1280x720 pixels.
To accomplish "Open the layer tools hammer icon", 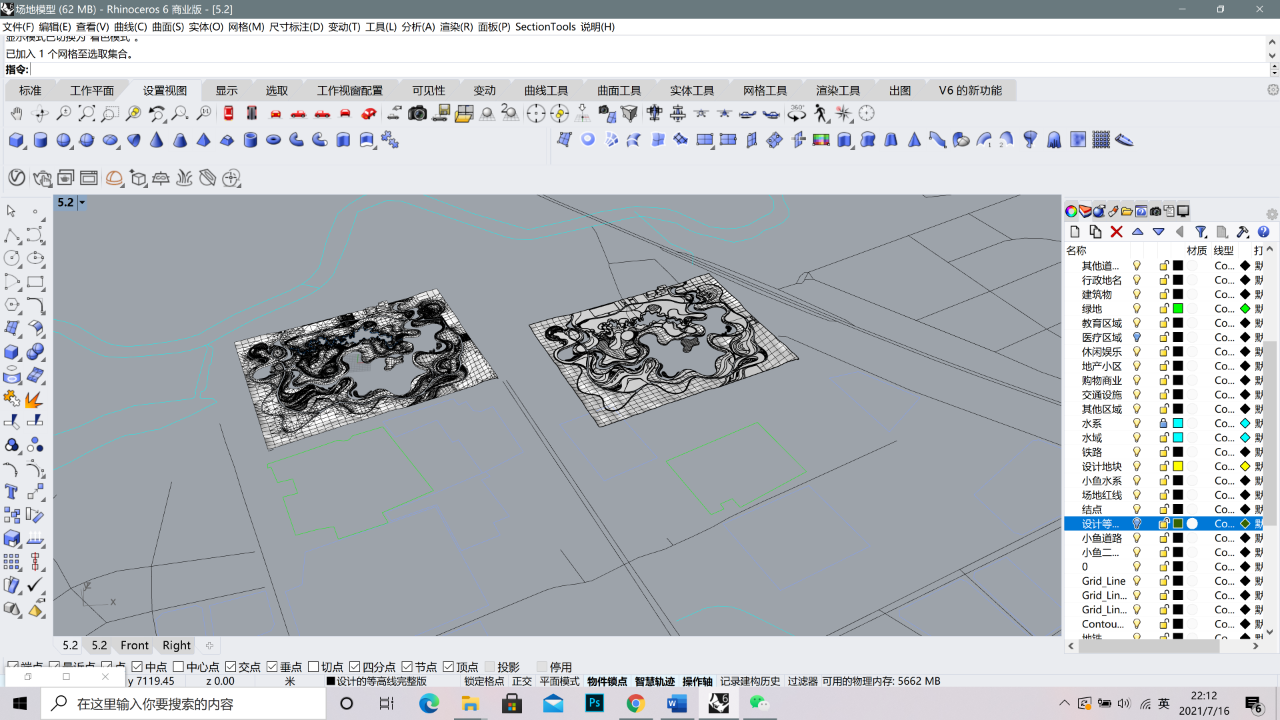I will (x=1243, y=232).
